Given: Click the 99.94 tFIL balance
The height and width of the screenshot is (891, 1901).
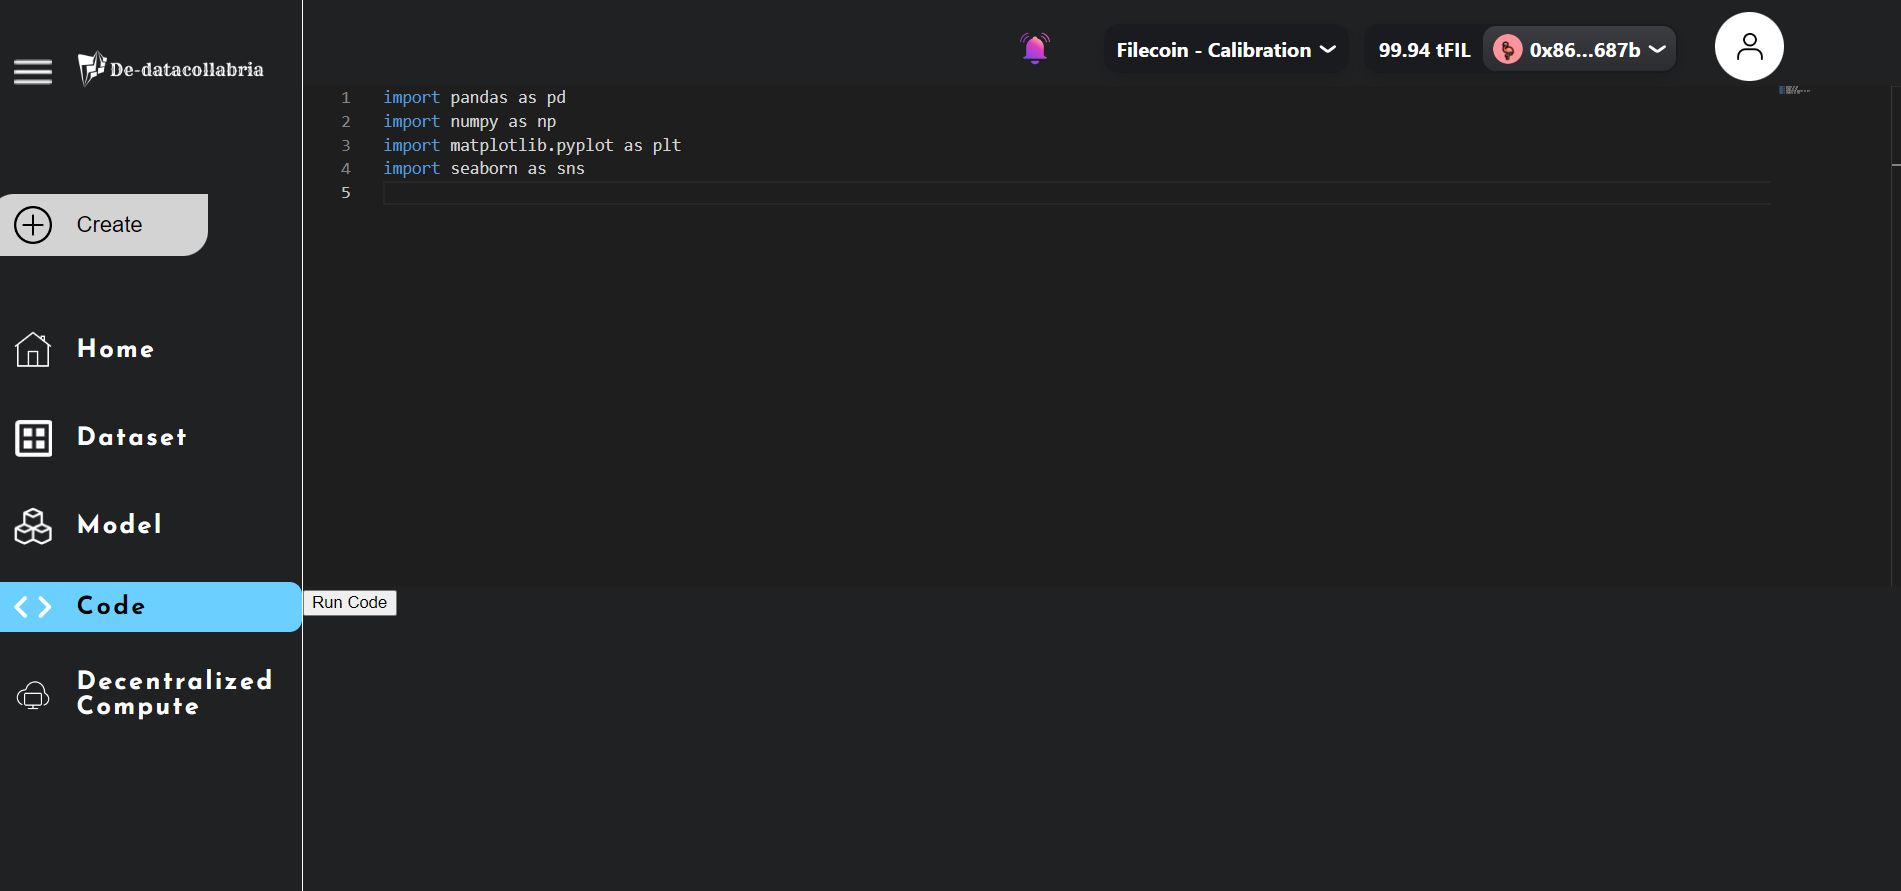Looking at the screenshot, I should [1424, 50].
